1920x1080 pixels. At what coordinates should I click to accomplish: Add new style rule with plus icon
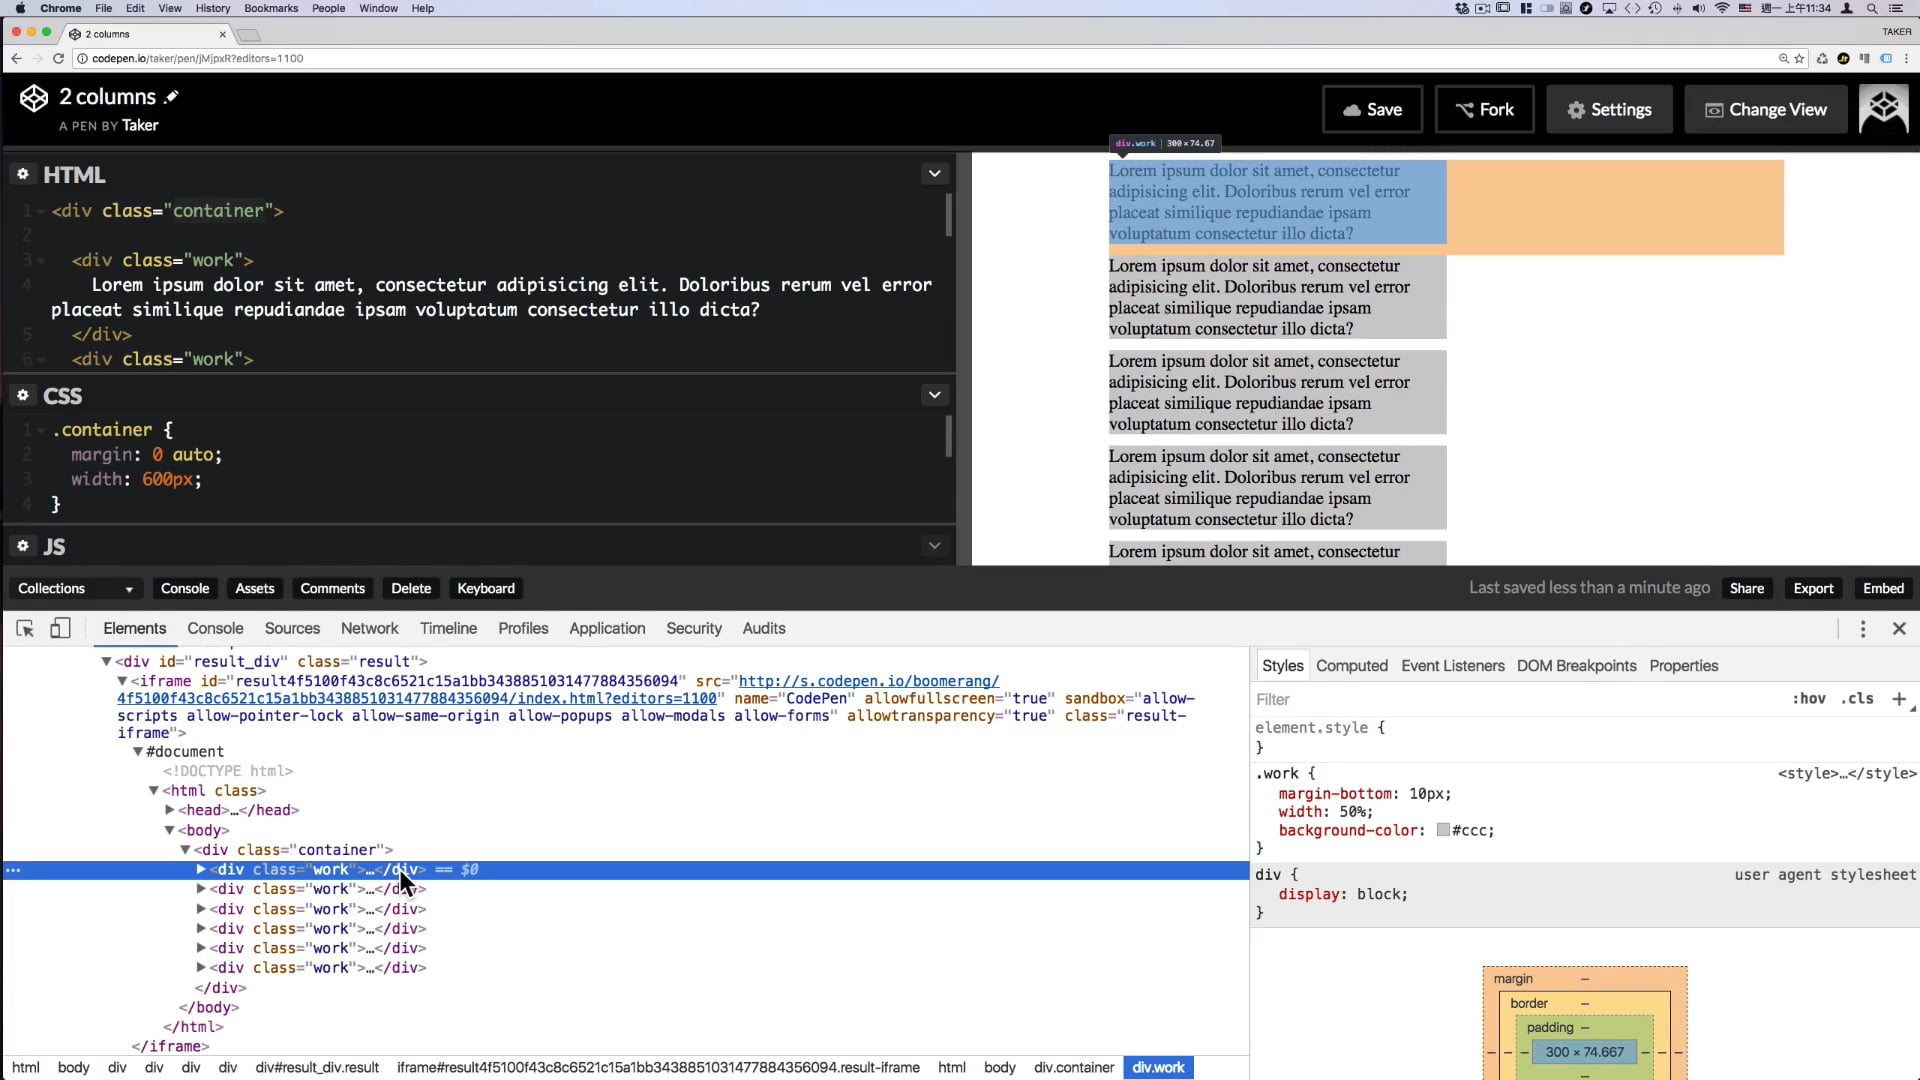pos(1899,699)
